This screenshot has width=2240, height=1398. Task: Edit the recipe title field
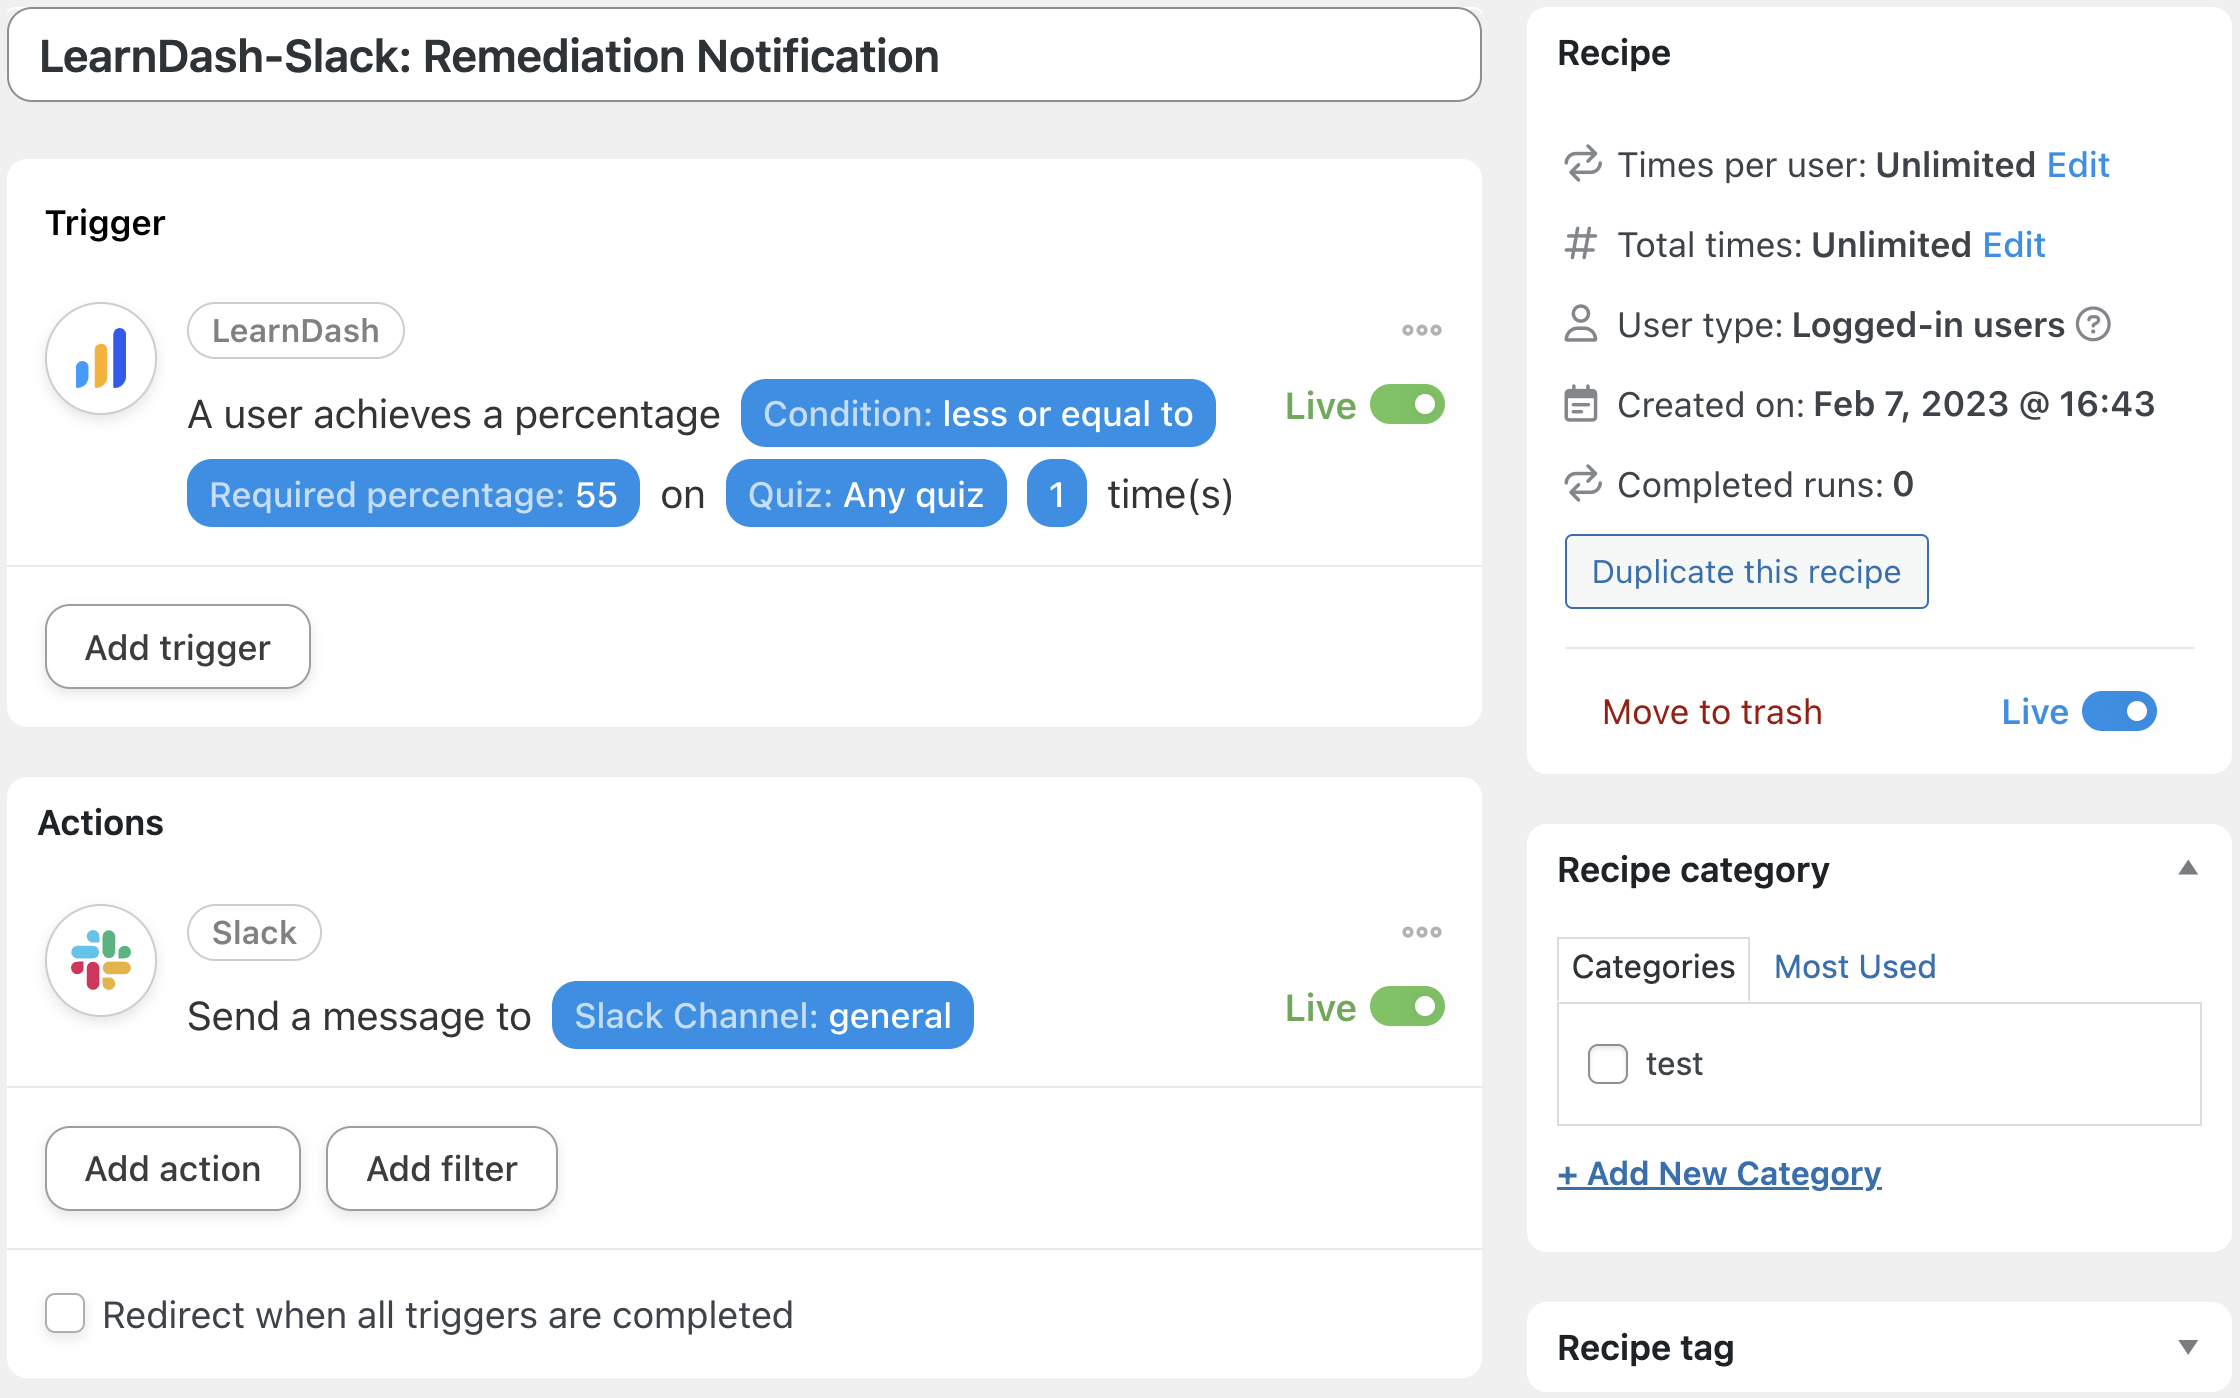click(744, 55)
